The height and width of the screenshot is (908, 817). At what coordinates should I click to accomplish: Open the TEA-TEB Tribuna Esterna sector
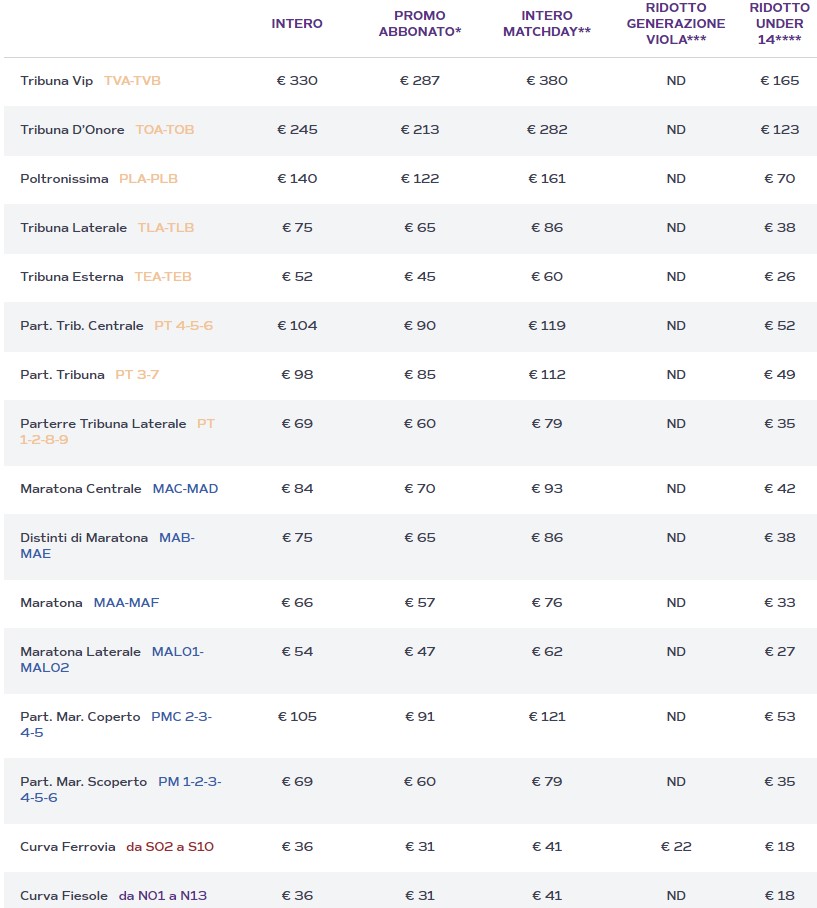(x=163, y=277)
